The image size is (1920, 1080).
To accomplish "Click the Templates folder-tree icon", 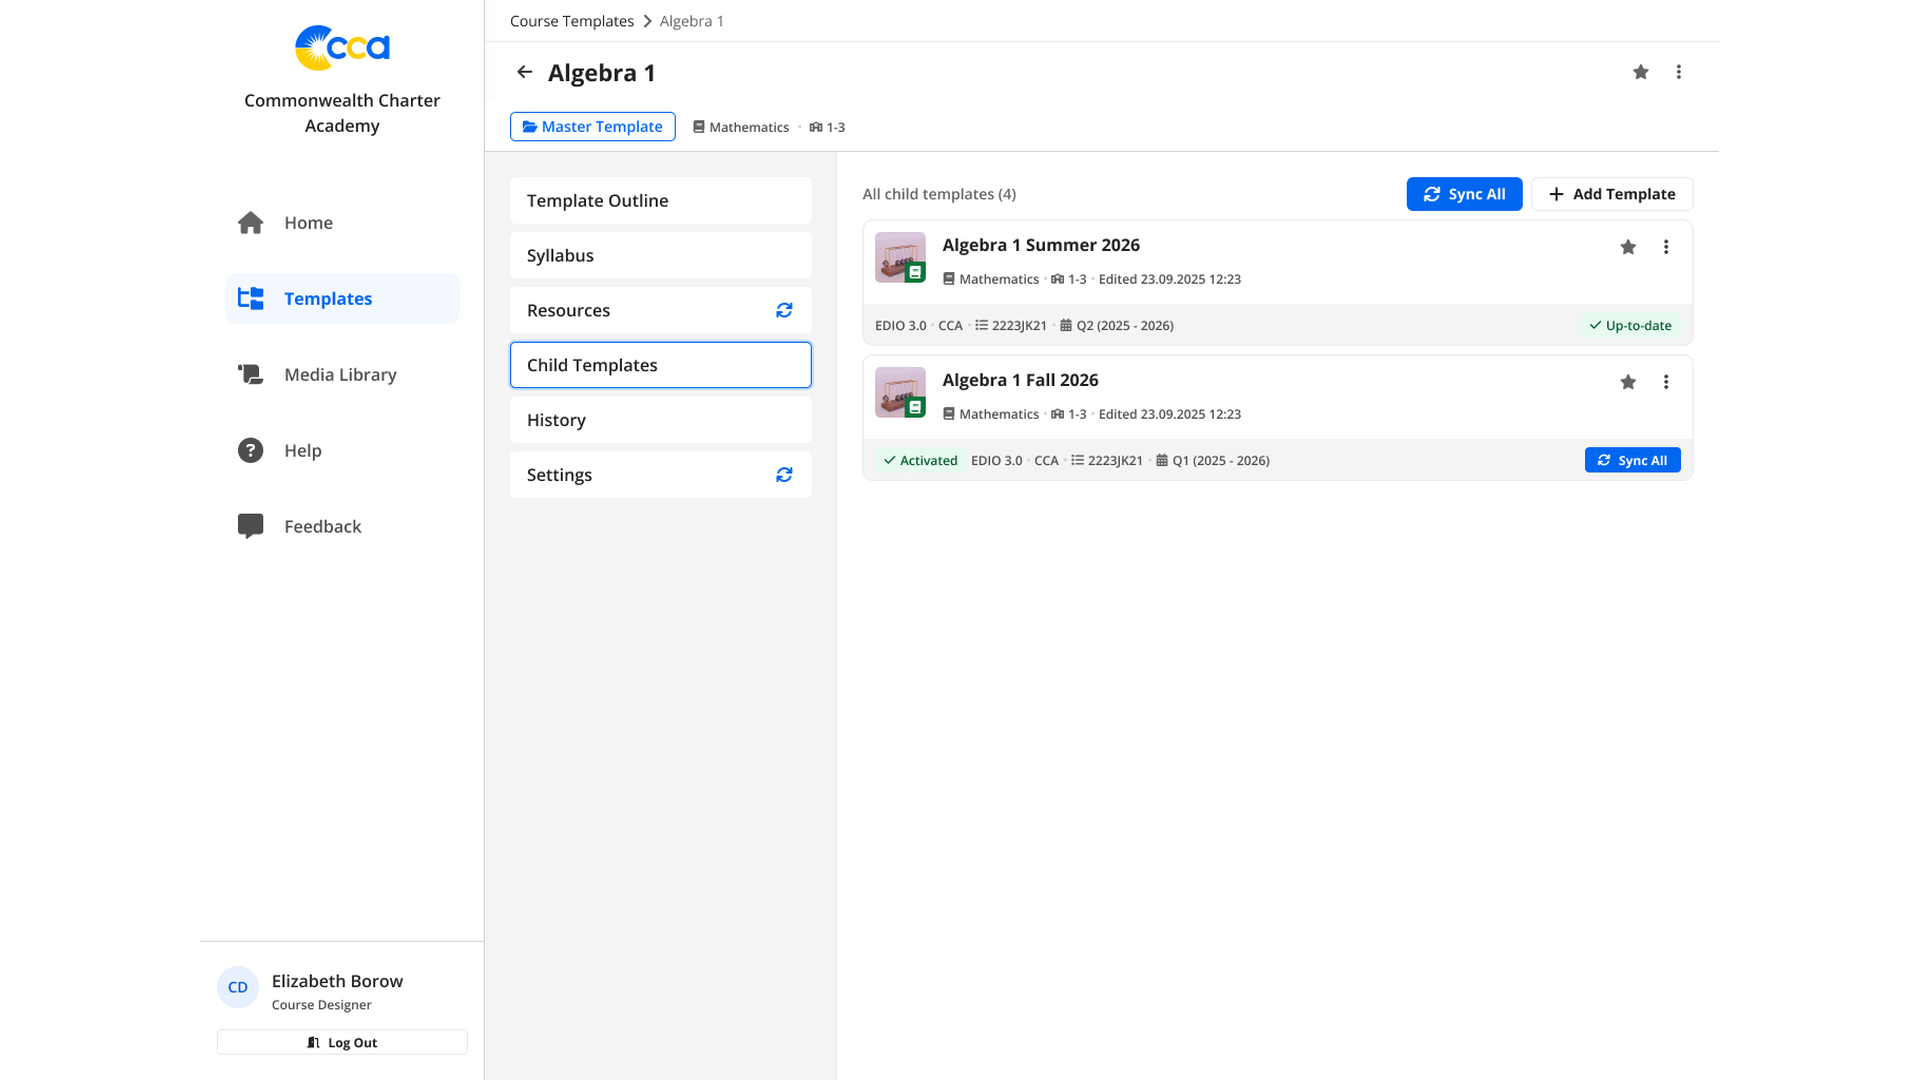I will pyautogui.click(x=251, y=298).
